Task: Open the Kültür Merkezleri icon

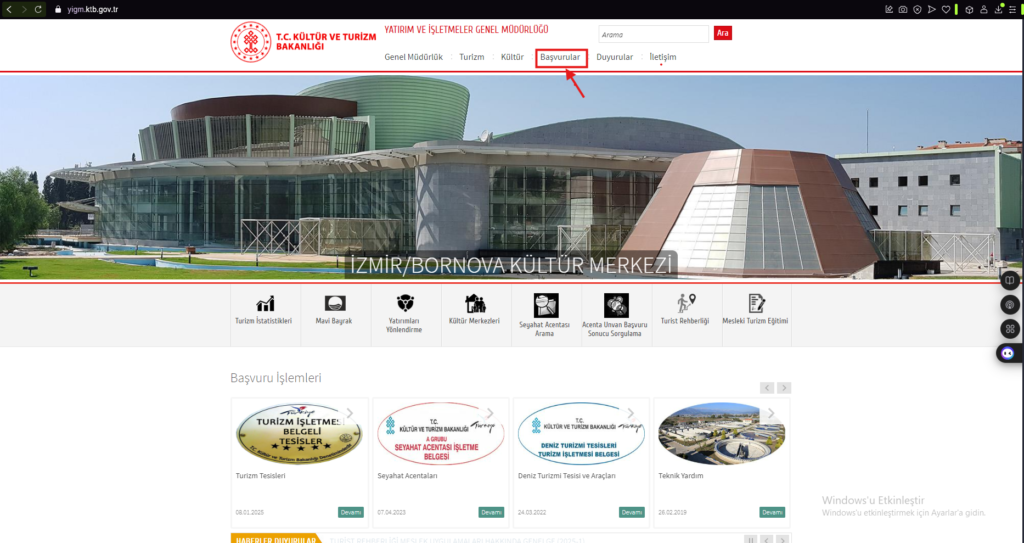Action: pyautogui.click(x=475, y=303)
